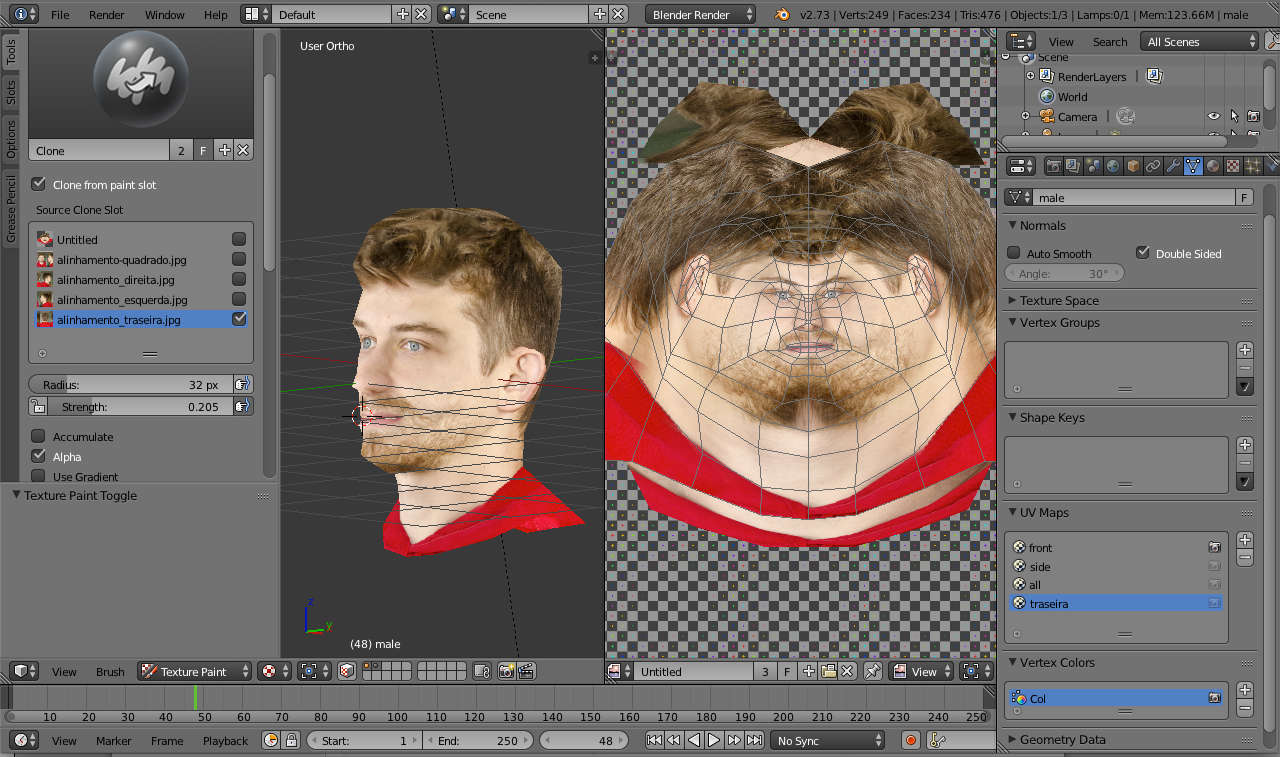The height and width of the screenshot is (757, 1280).
Task: Open the Particles properties tab (sparkles icon)
Action: tap(1252, 166)
